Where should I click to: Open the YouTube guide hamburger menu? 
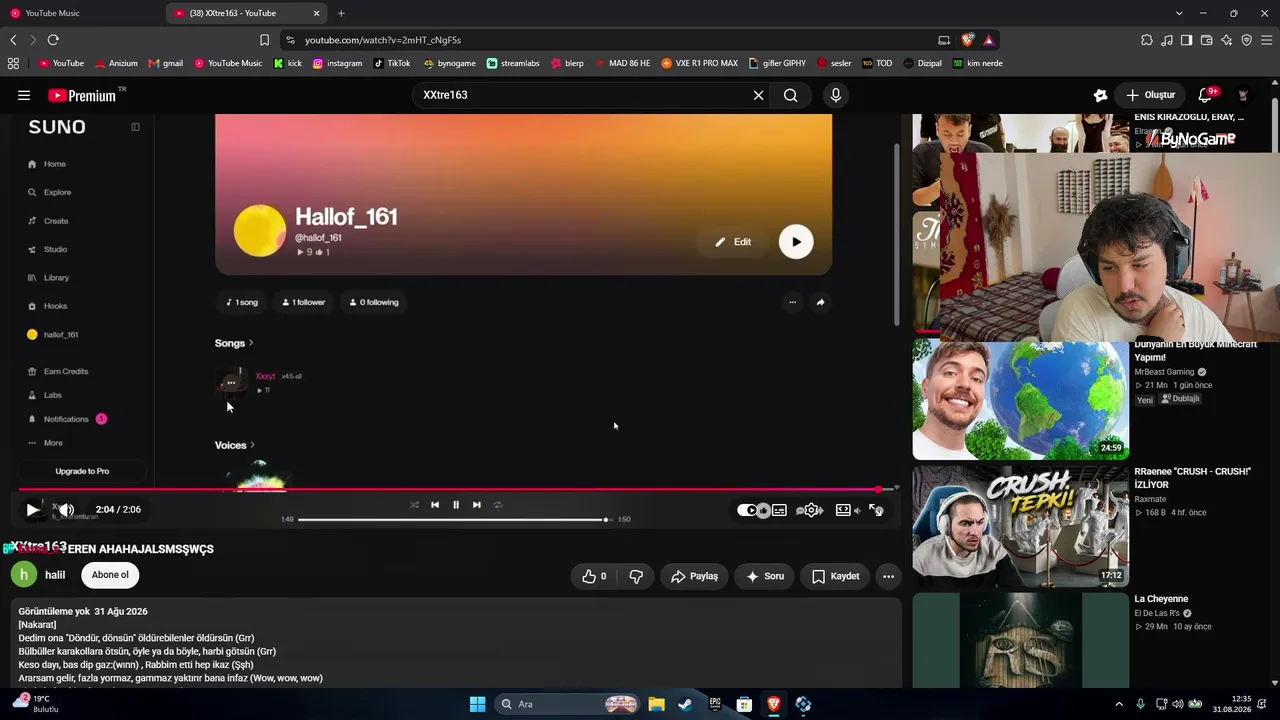24,95
